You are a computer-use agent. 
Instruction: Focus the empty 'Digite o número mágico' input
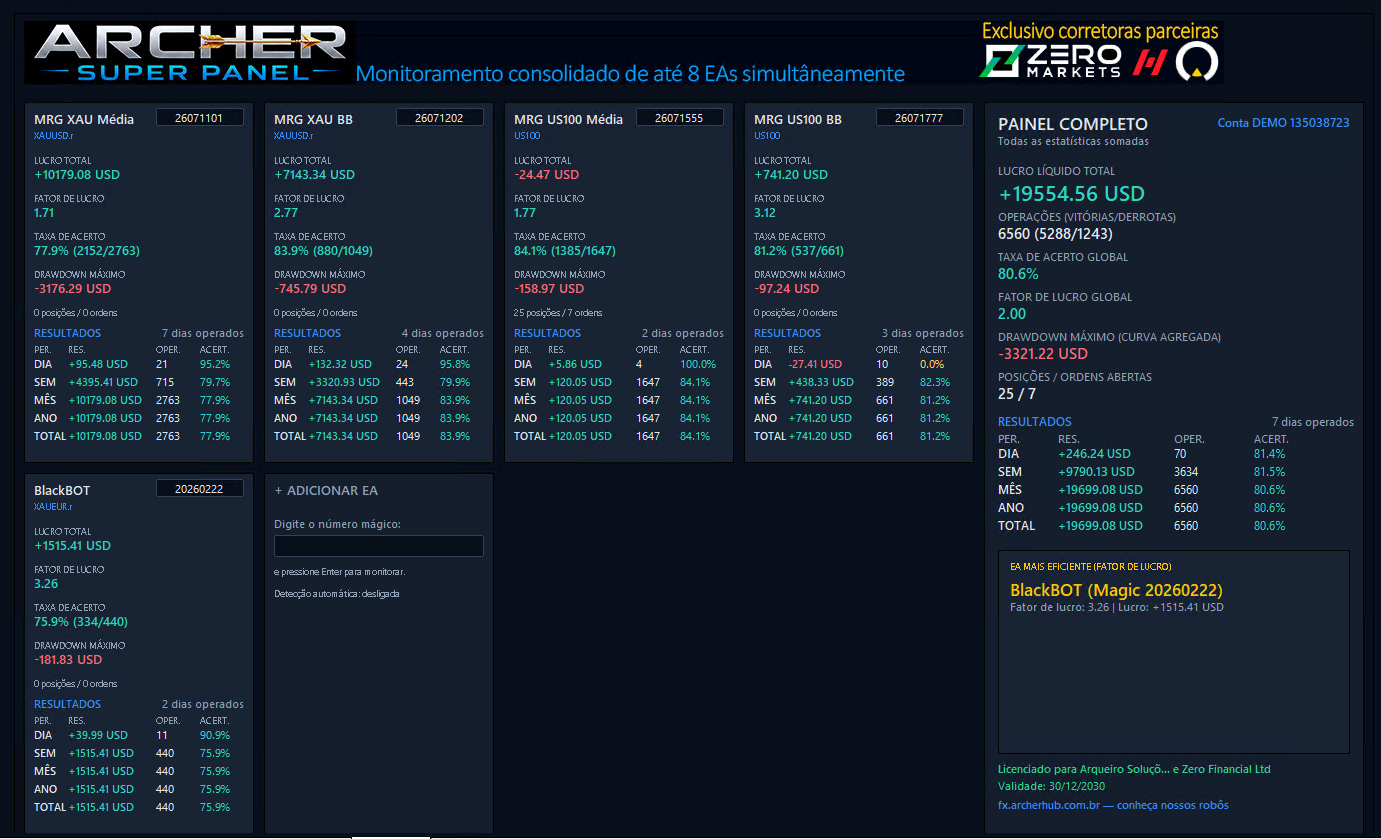tap(379, 546)
